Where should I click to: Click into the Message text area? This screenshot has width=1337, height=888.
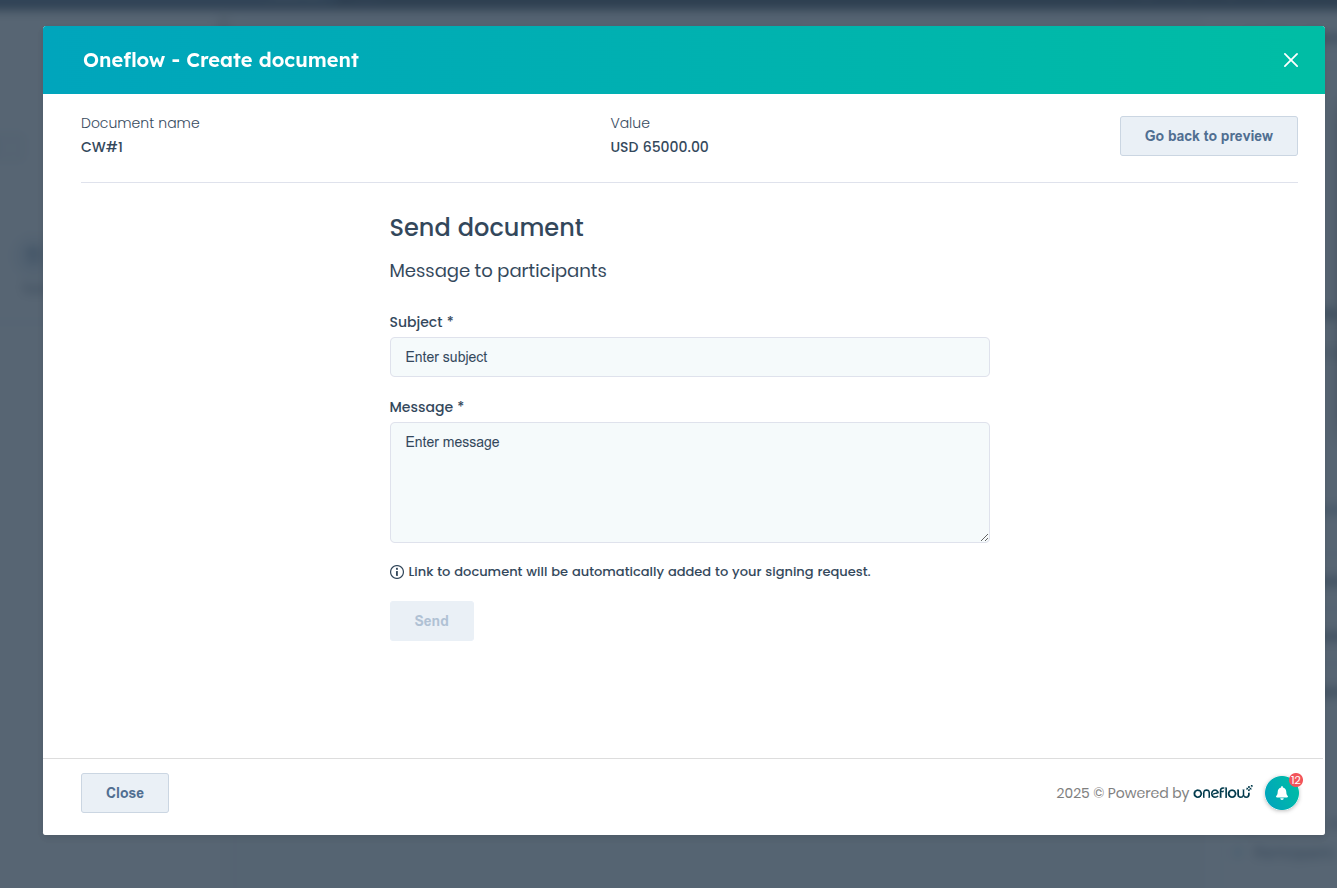point(689,482)
